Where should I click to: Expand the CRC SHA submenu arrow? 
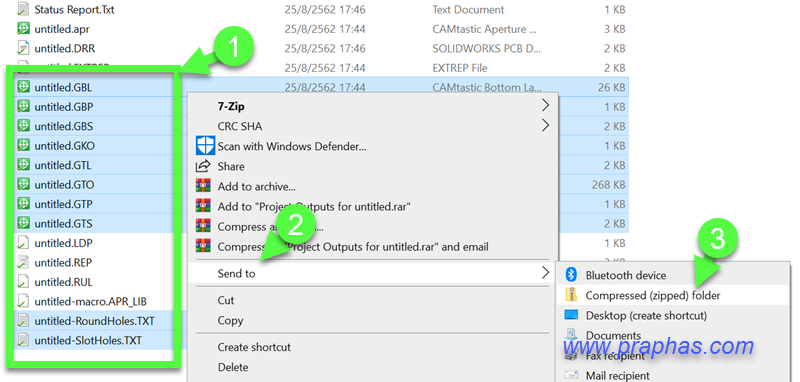(545, 125)
